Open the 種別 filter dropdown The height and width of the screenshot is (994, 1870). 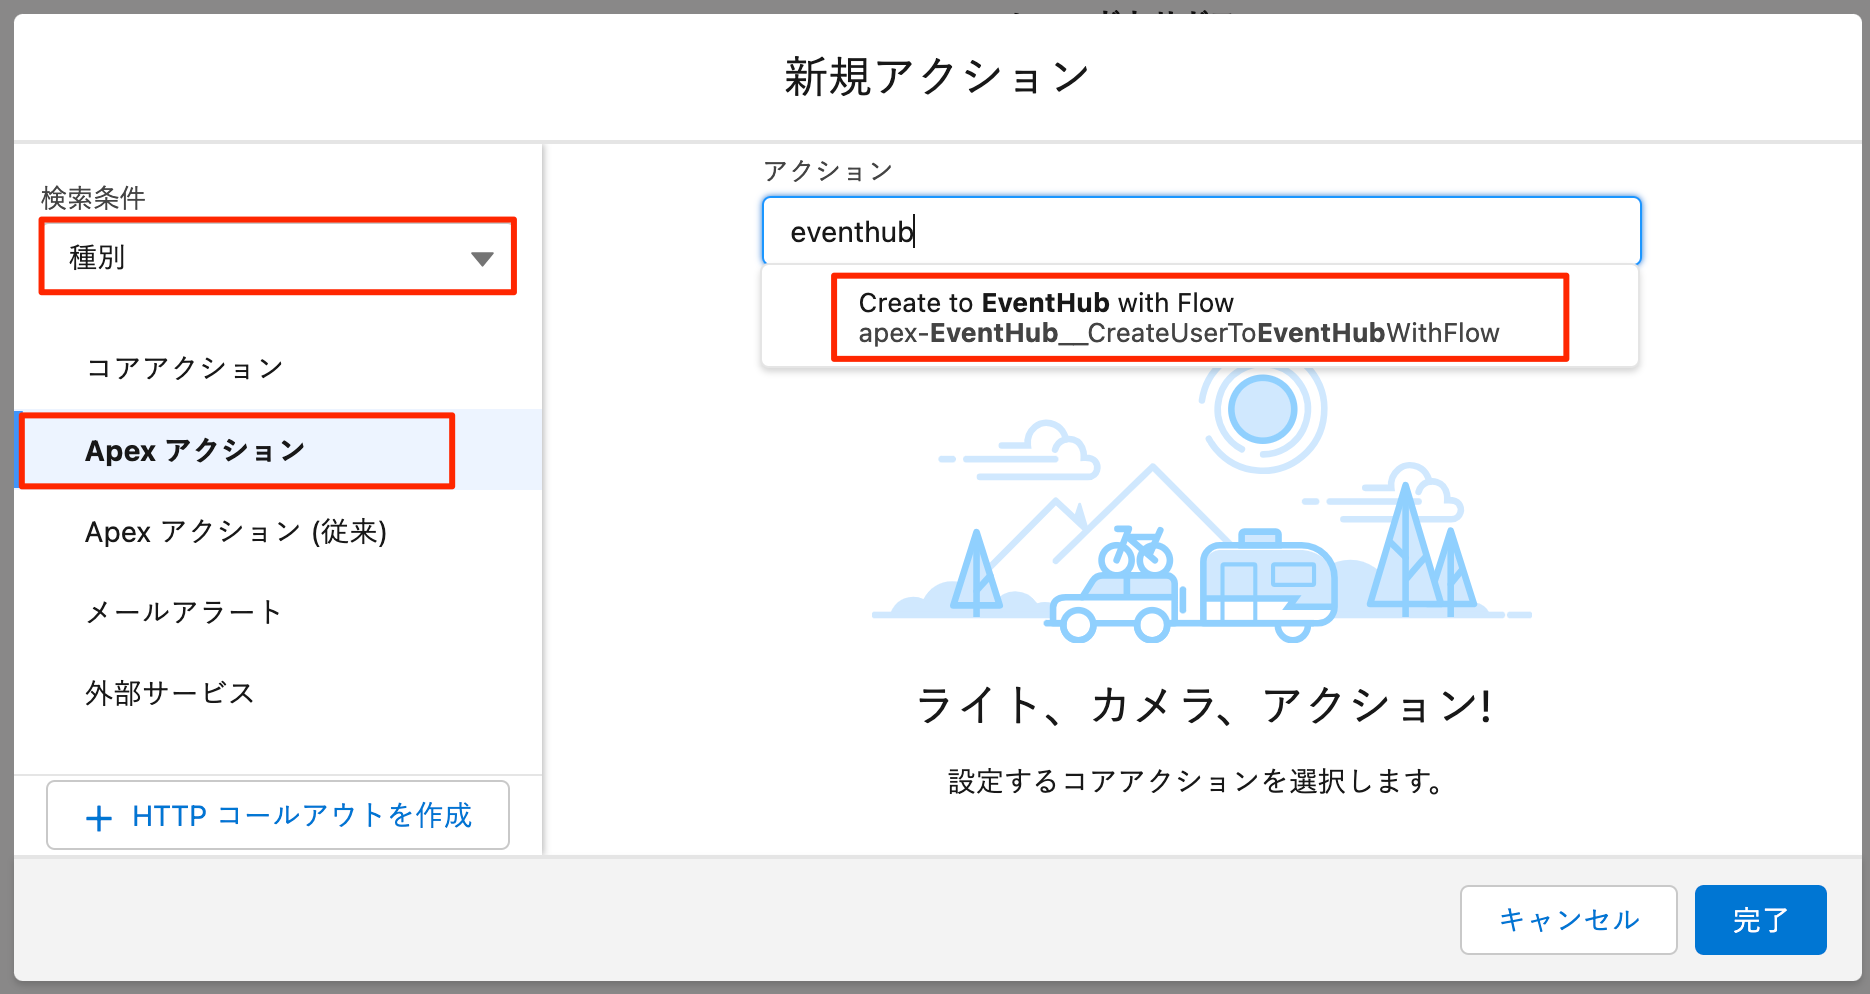coord(278,257)
